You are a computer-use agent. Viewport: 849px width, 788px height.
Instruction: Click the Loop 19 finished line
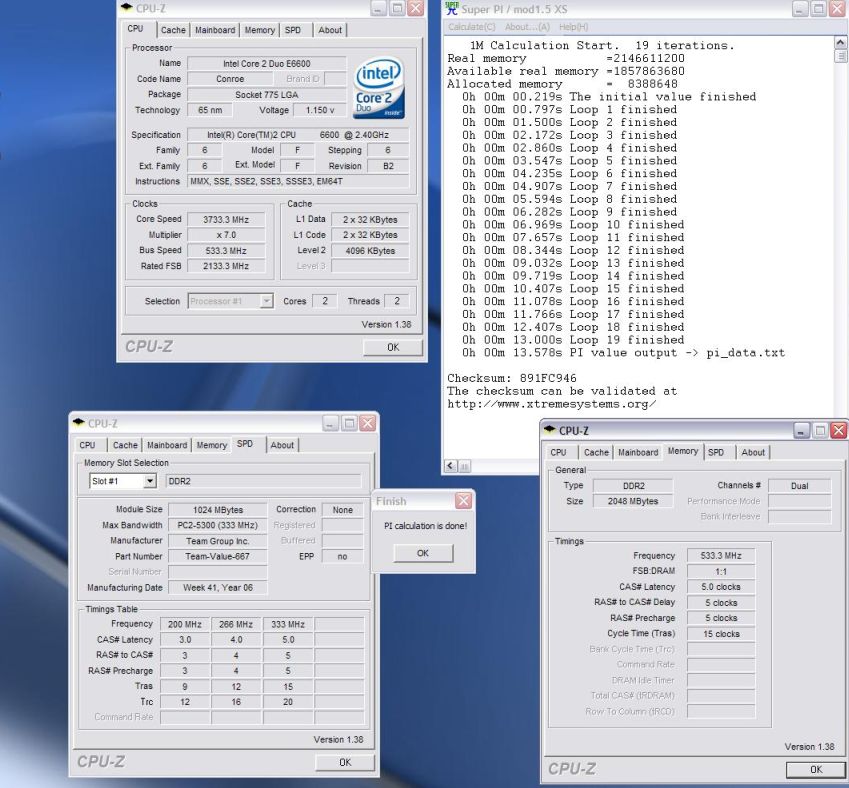point(573,340)
